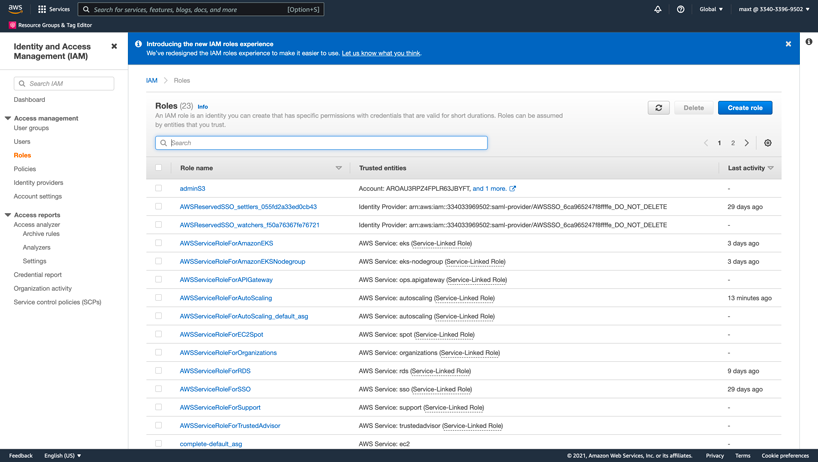Go to the previous page of roles
The image size is (818, 462).
[706, 143]
